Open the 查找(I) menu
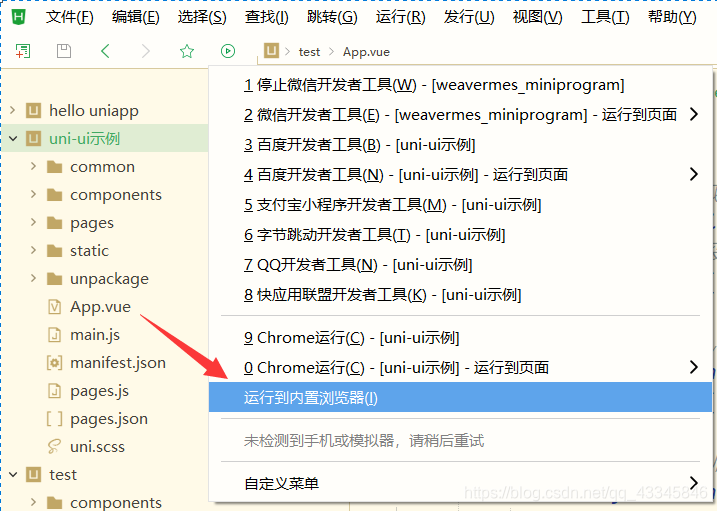The width and height of the screenshot is (717, 511). pyautogui.click(x=267, y=17)
